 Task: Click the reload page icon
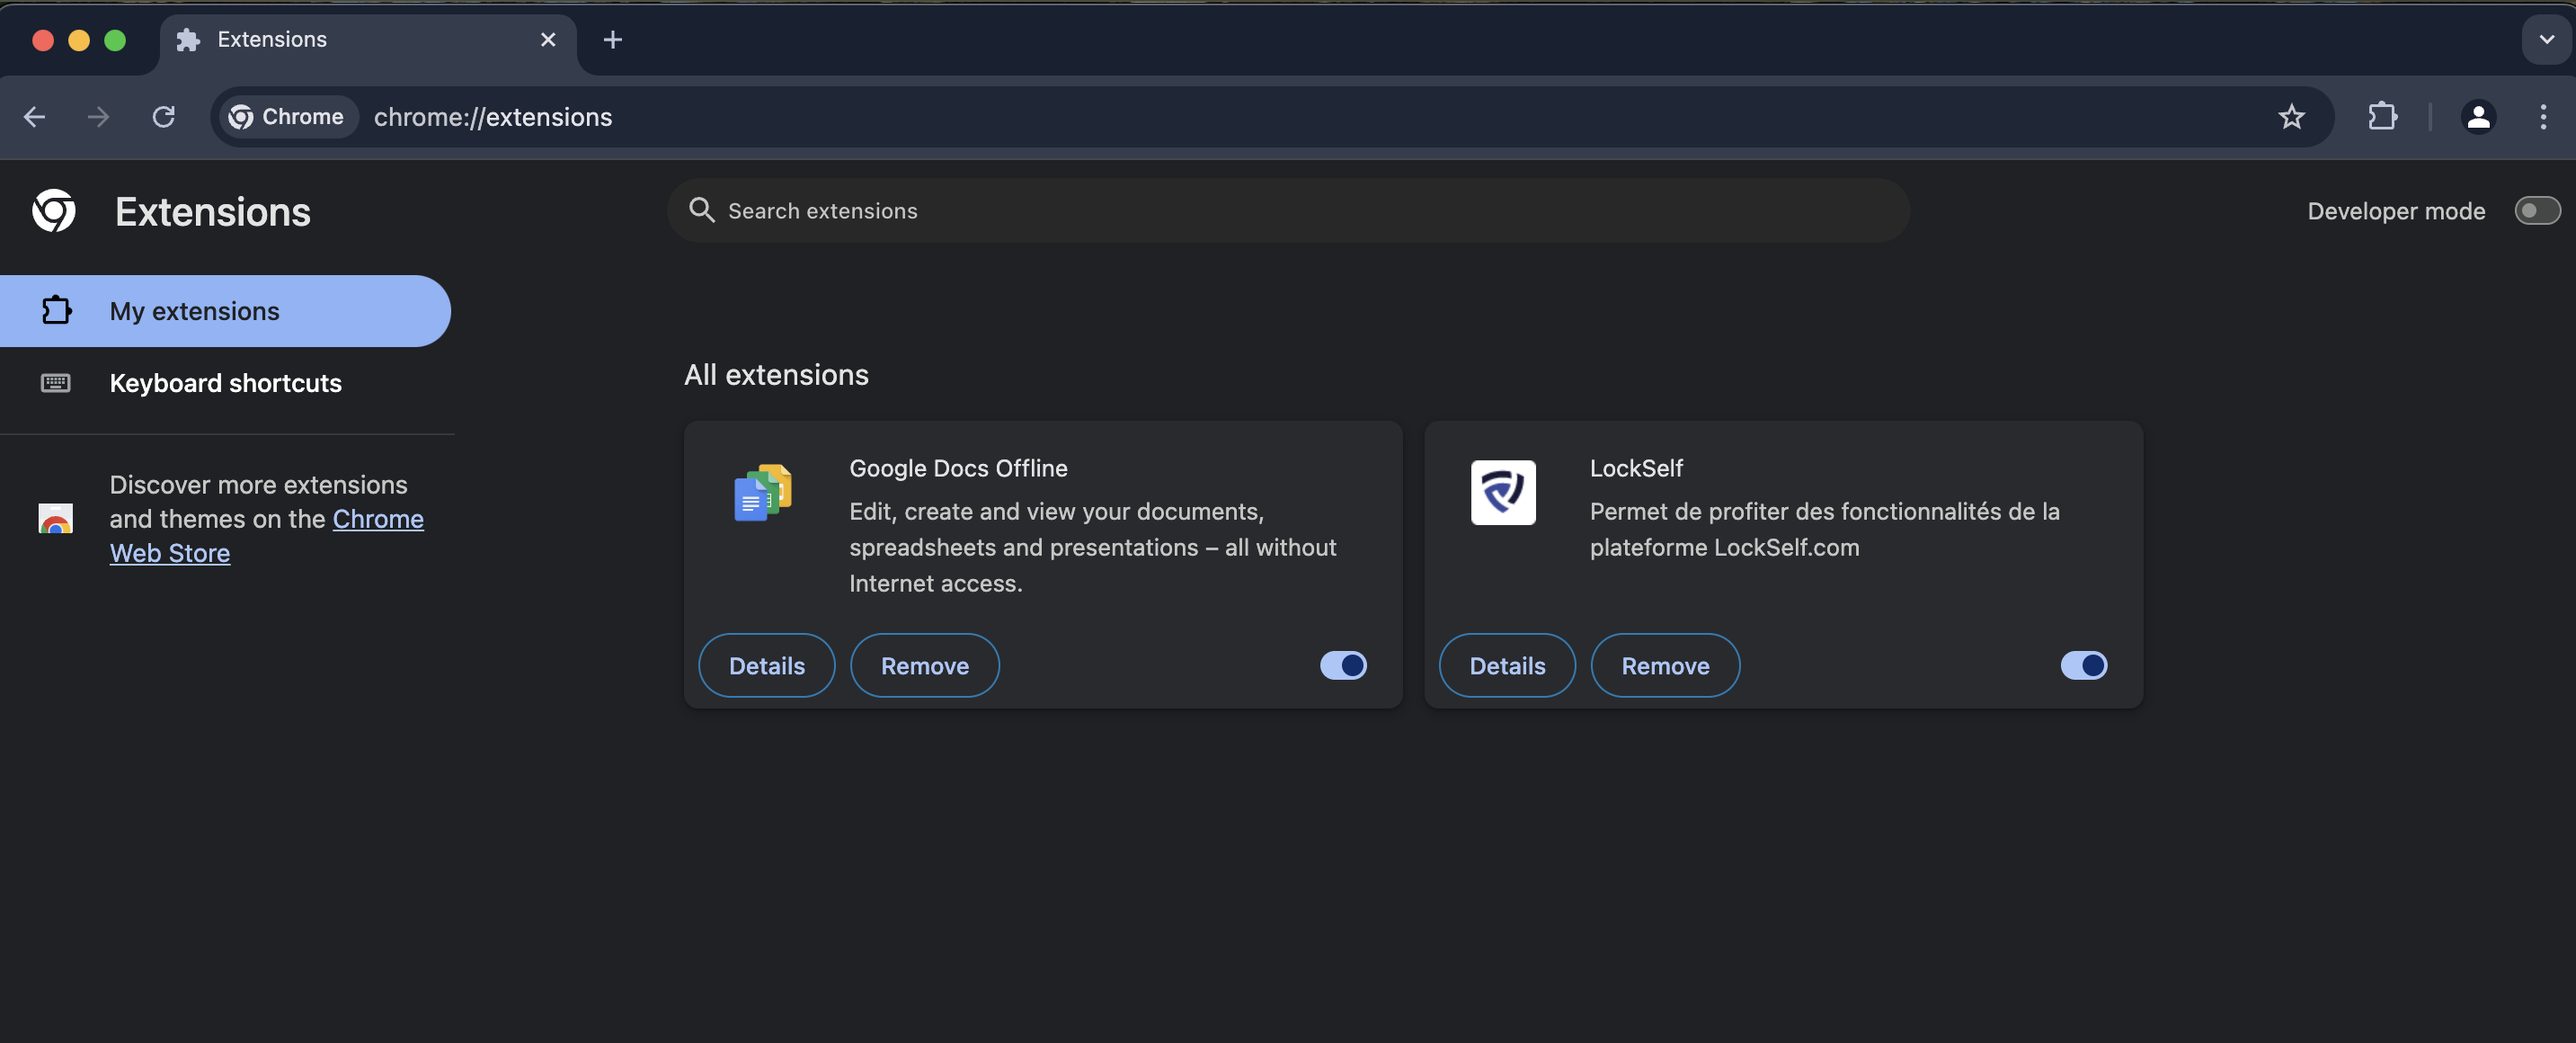tap(164, 117)
